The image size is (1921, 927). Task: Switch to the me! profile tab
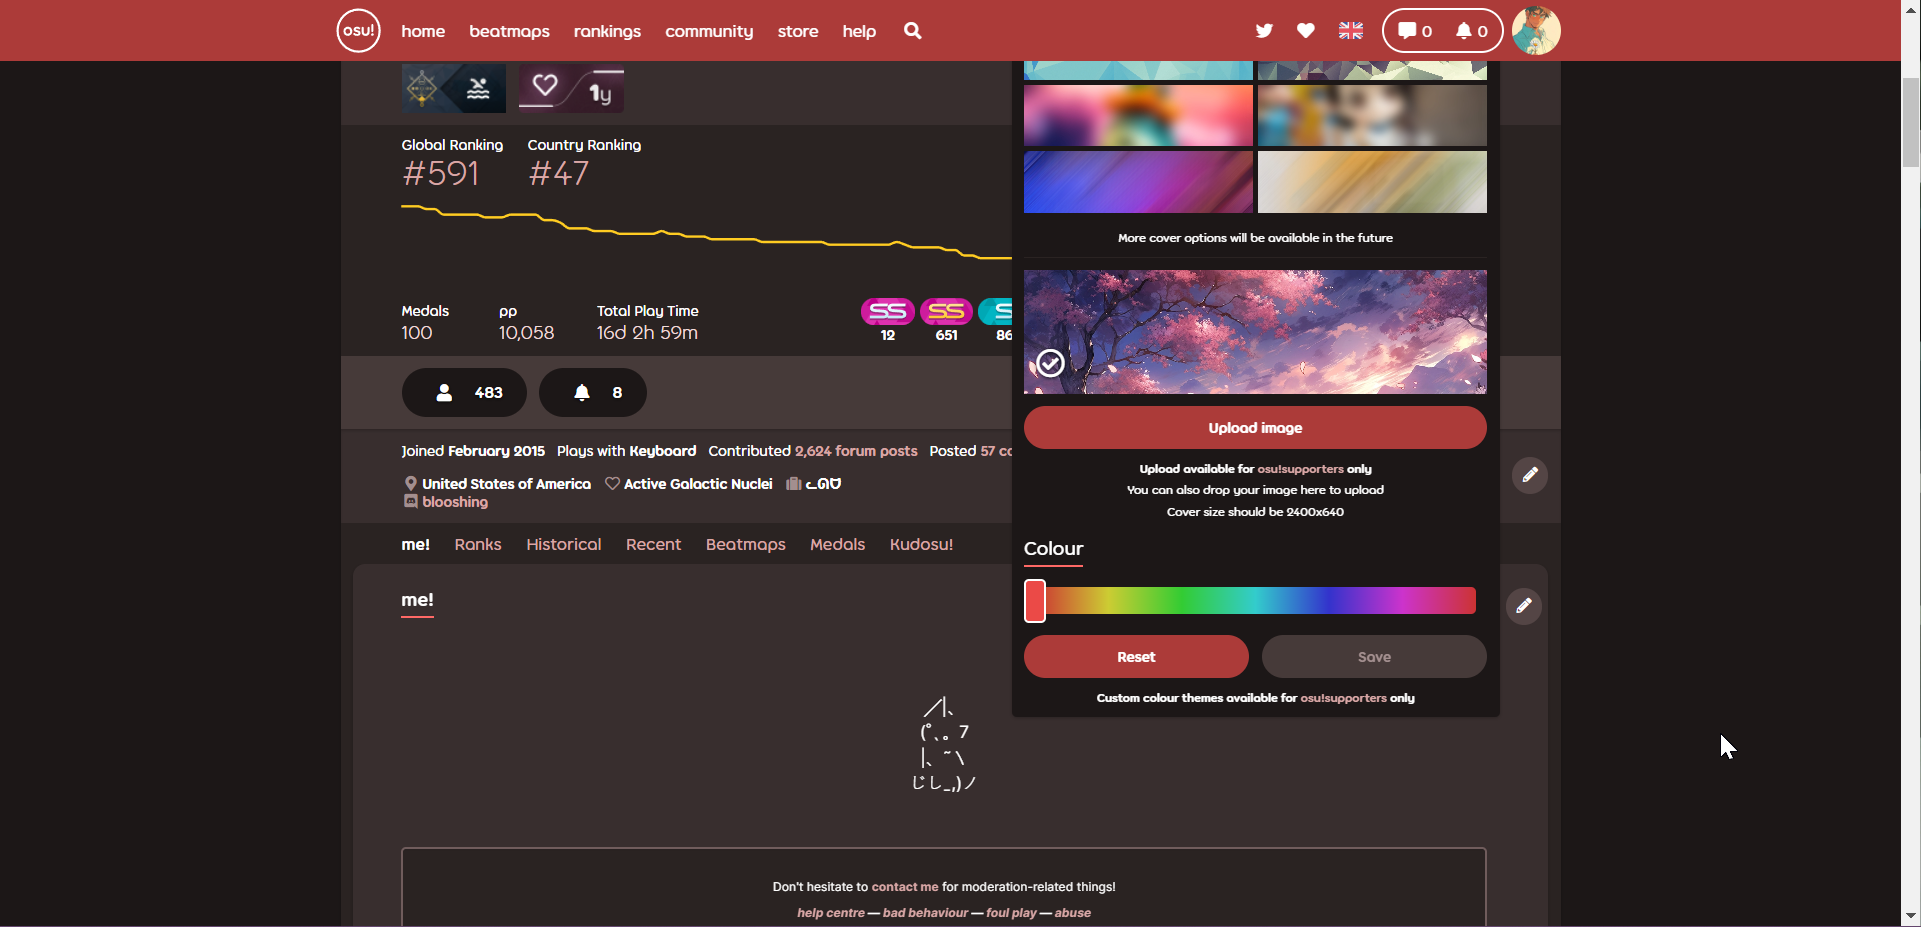pos(415,544)
